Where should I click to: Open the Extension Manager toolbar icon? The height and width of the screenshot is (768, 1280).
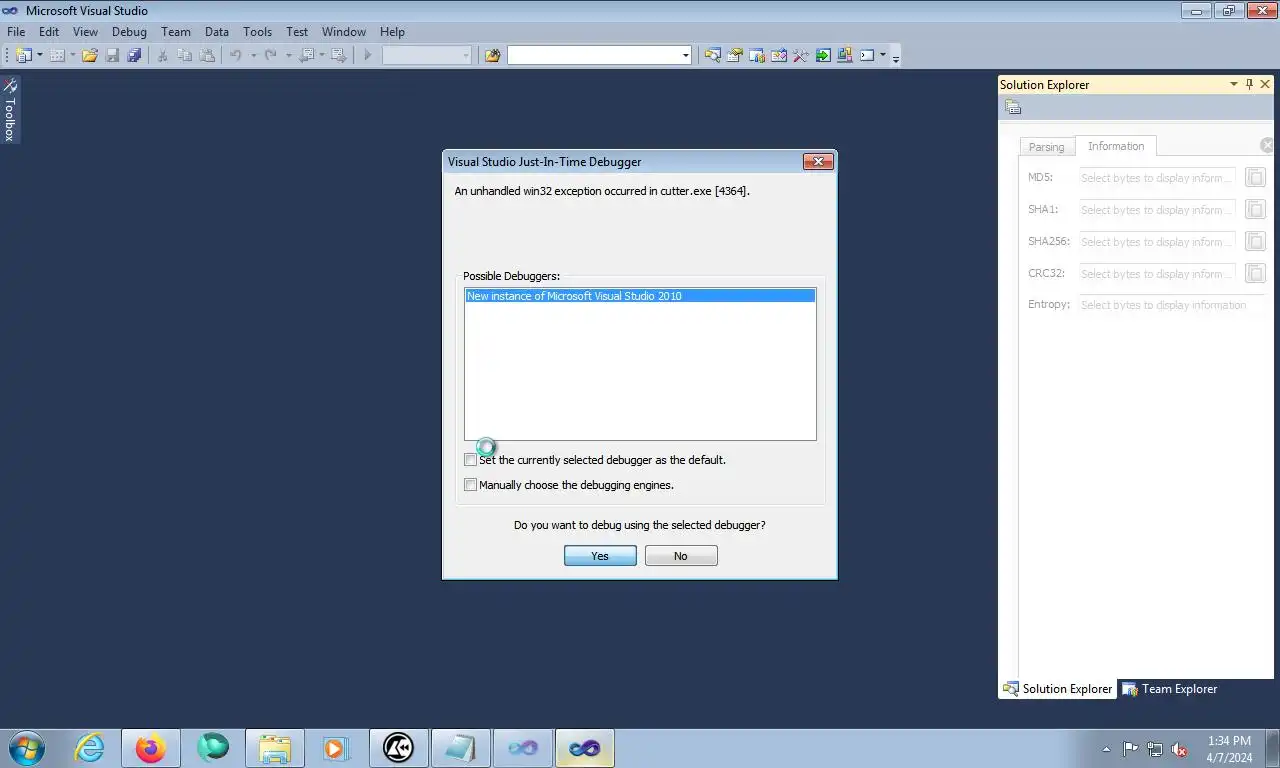pos(845,56)
